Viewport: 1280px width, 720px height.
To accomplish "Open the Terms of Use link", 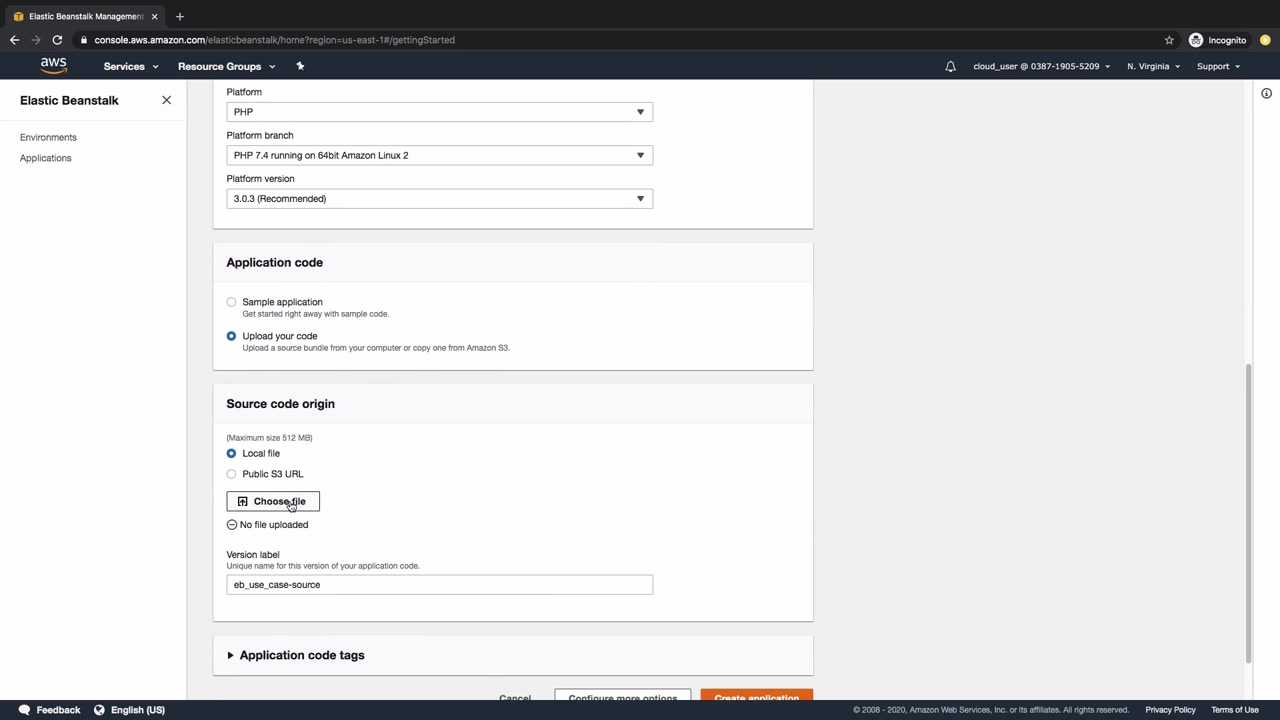I will tap(1235, 710).
